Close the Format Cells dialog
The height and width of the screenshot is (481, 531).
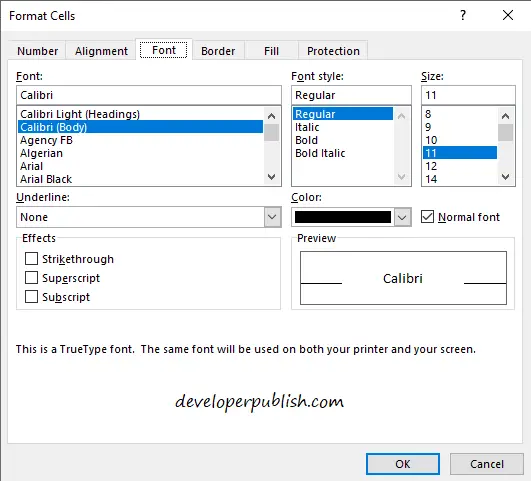pyautogui.click(x=508, y=15)
